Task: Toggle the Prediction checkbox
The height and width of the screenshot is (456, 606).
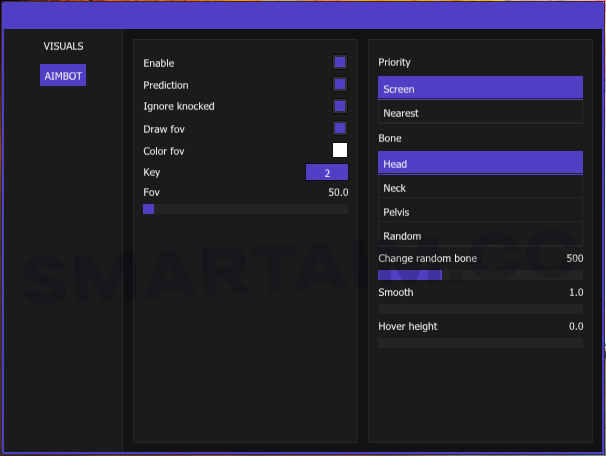Action: coord(340,85)
